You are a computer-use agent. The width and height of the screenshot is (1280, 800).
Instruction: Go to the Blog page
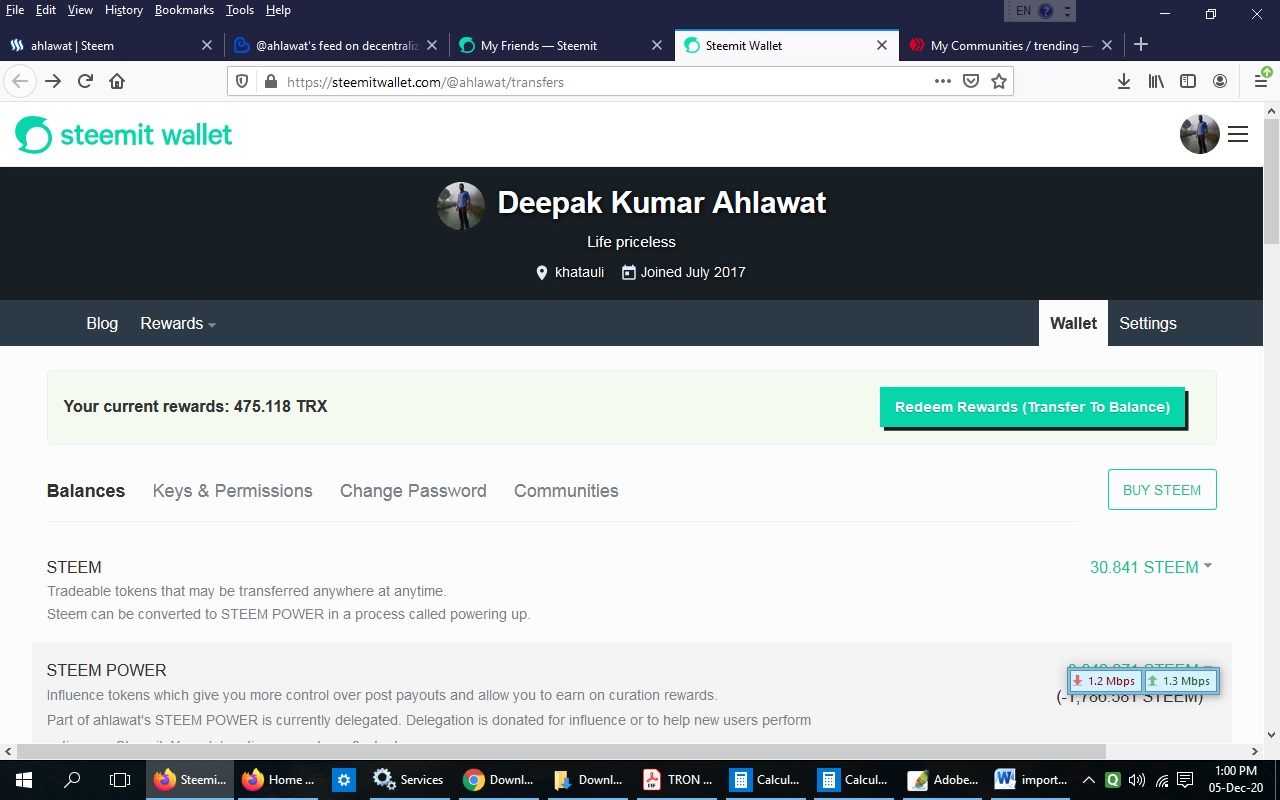(x=102, y=323)
